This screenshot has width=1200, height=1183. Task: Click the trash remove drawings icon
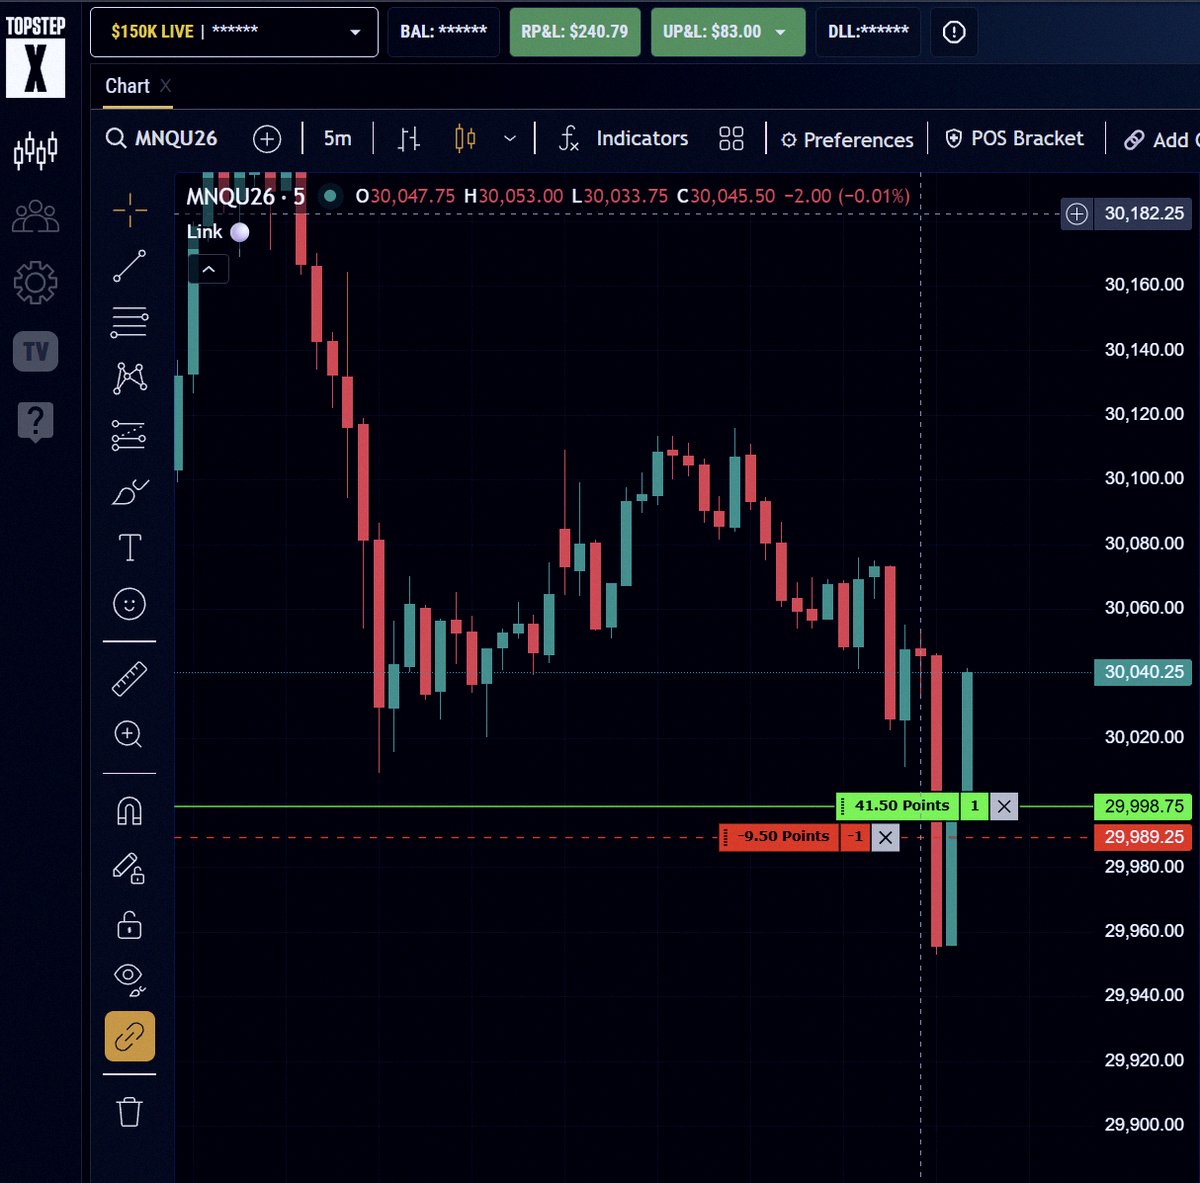pos(129,1111)
